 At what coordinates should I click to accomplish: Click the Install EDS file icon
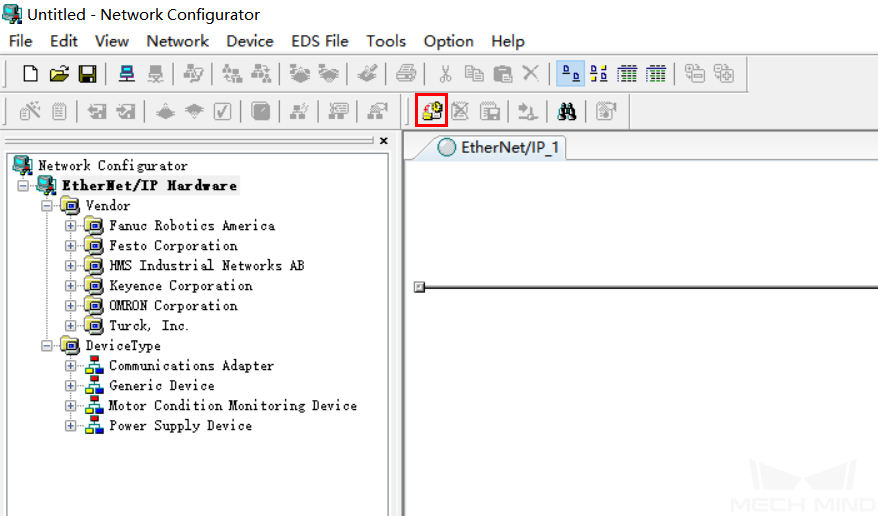pos(432,110)
